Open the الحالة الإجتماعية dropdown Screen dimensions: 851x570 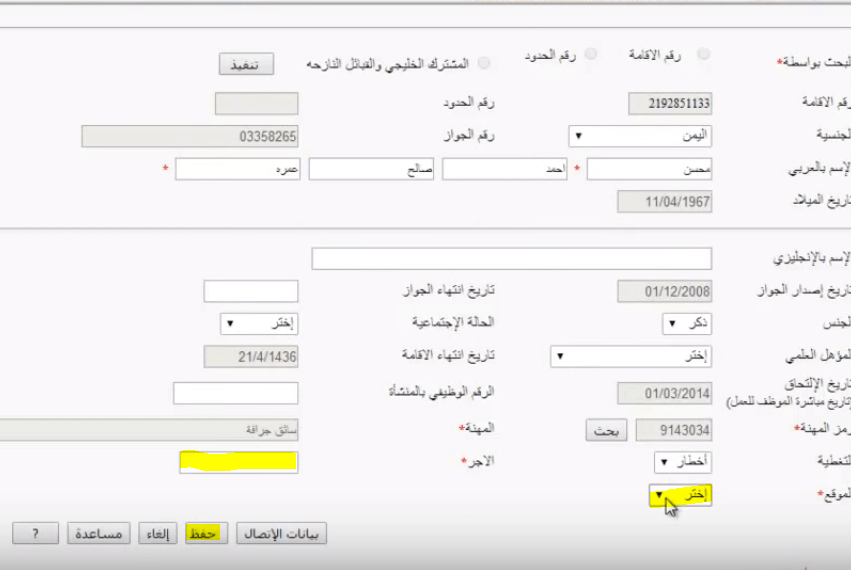(259, 324)
